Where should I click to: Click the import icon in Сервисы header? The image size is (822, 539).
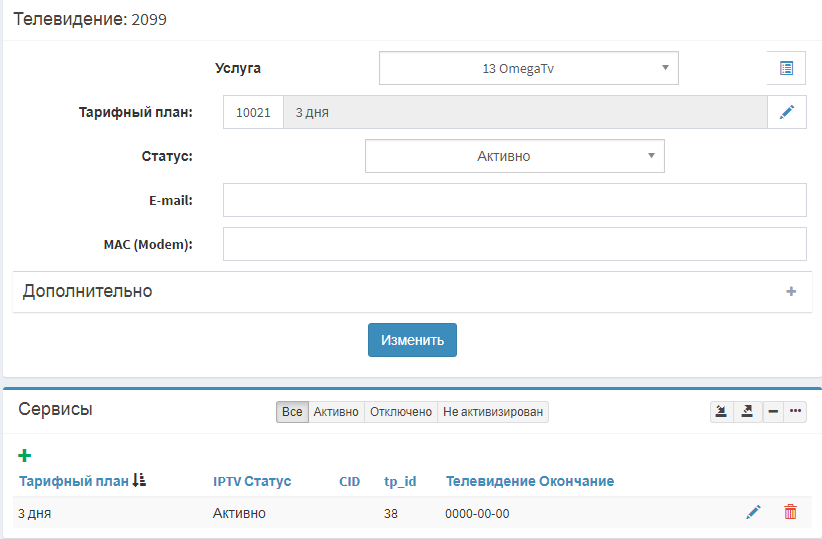point(722,412)
